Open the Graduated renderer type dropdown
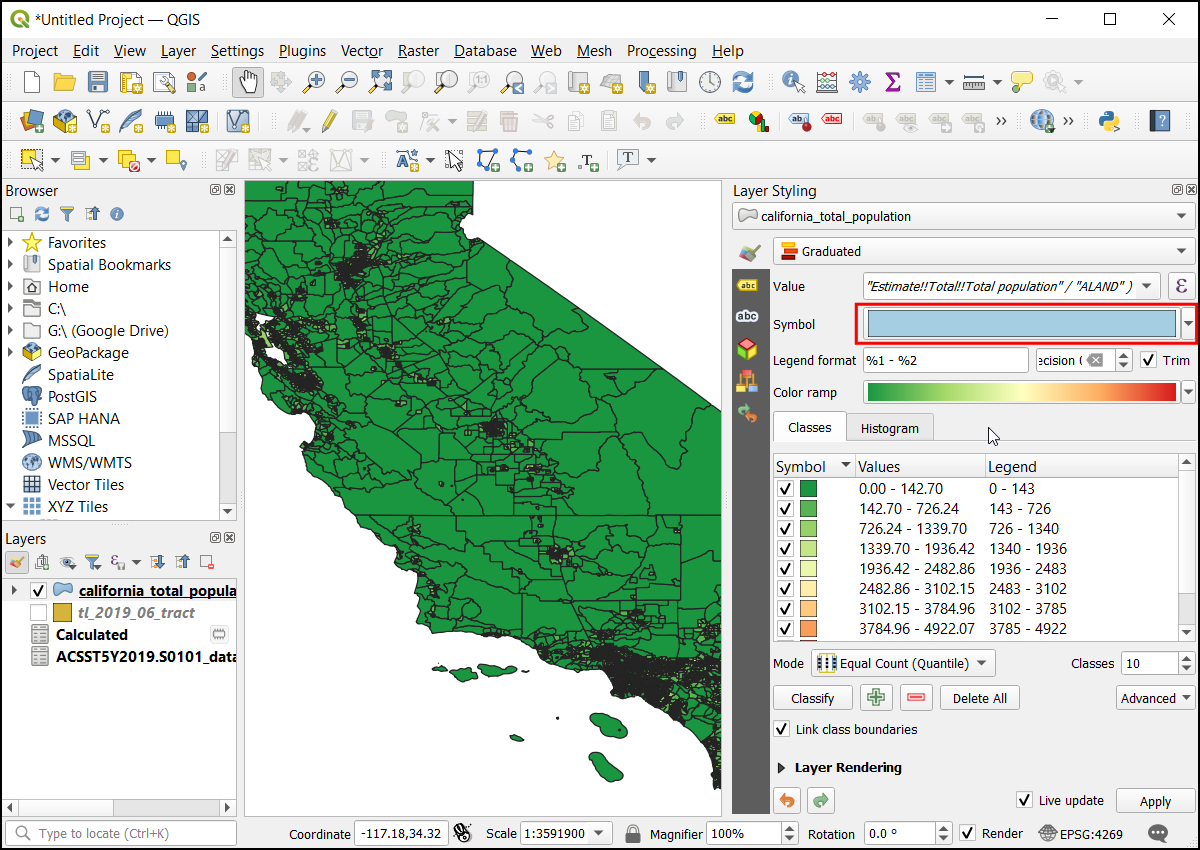 pos(984,251)
